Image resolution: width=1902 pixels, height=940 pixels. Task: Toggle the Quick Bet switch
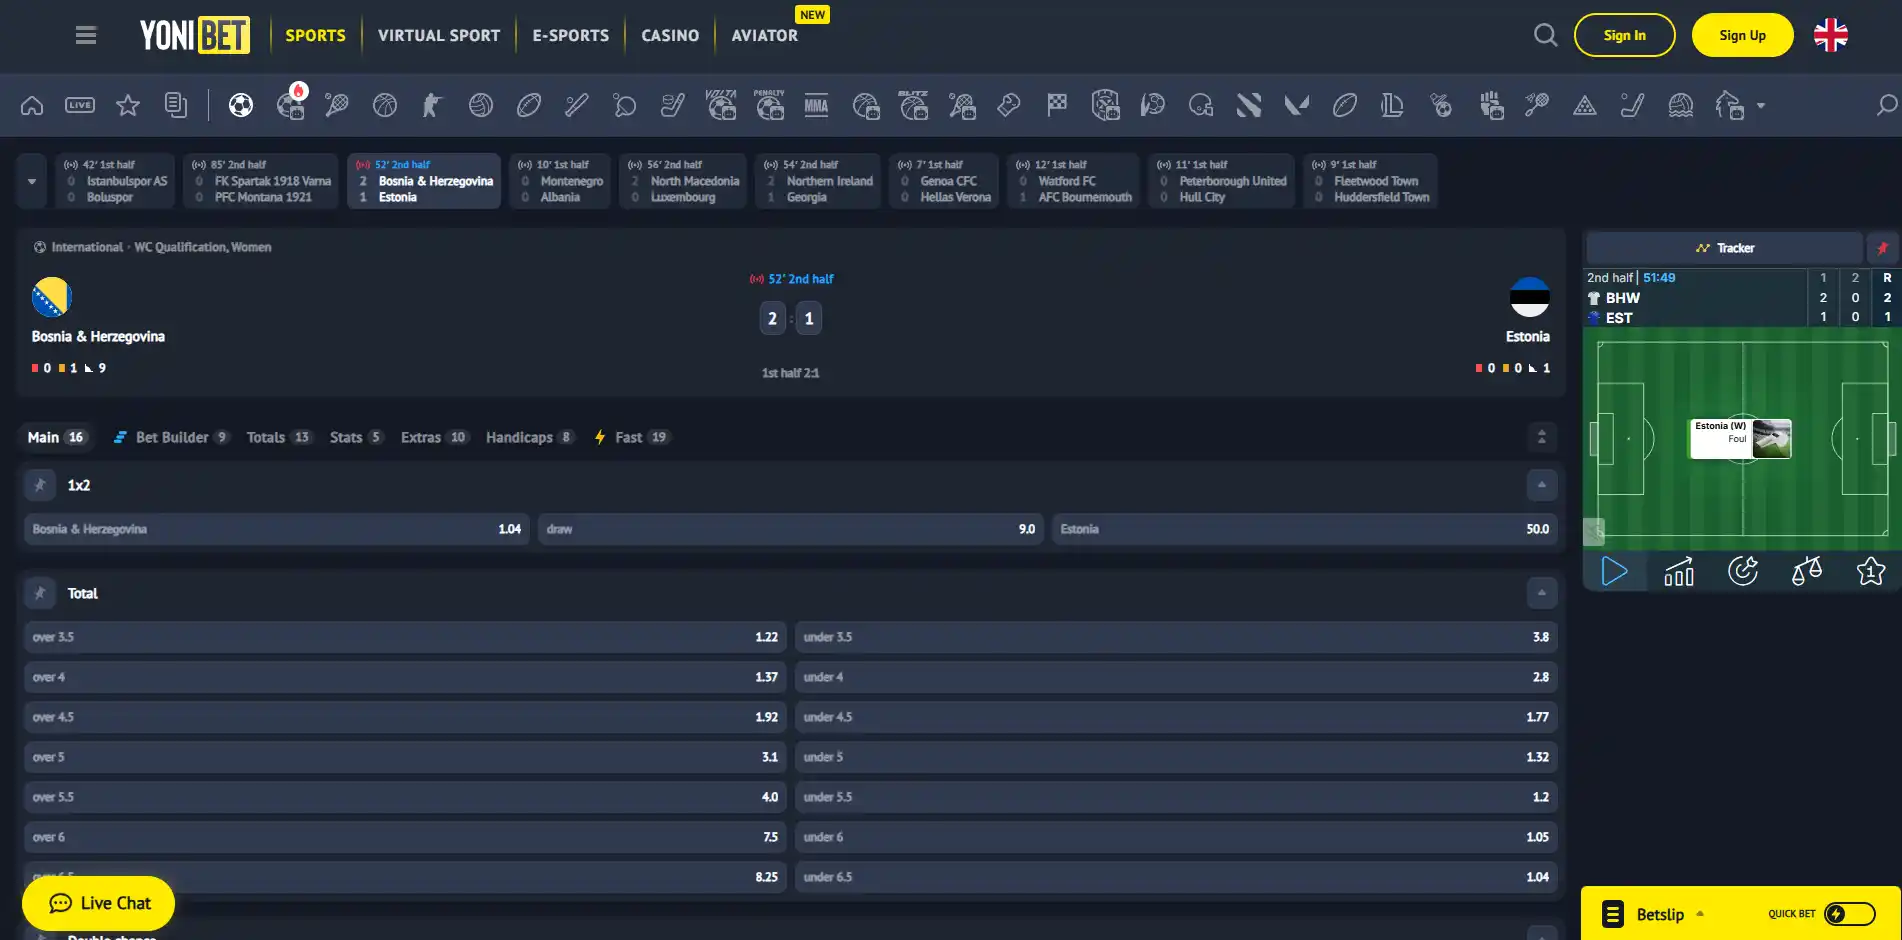[x=1849, y=913]
